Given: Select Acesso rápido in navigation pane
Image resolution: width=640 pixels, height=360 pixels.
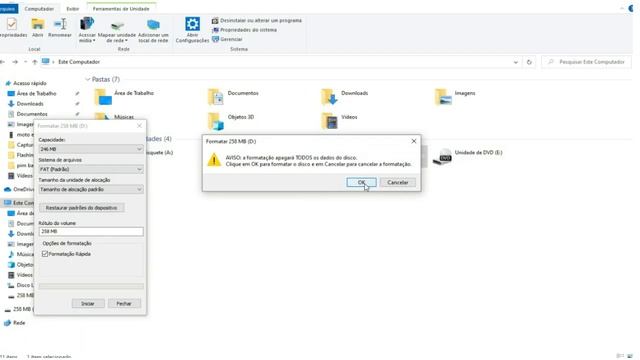Looking at the screenshot, I should (x=26, y=83).
